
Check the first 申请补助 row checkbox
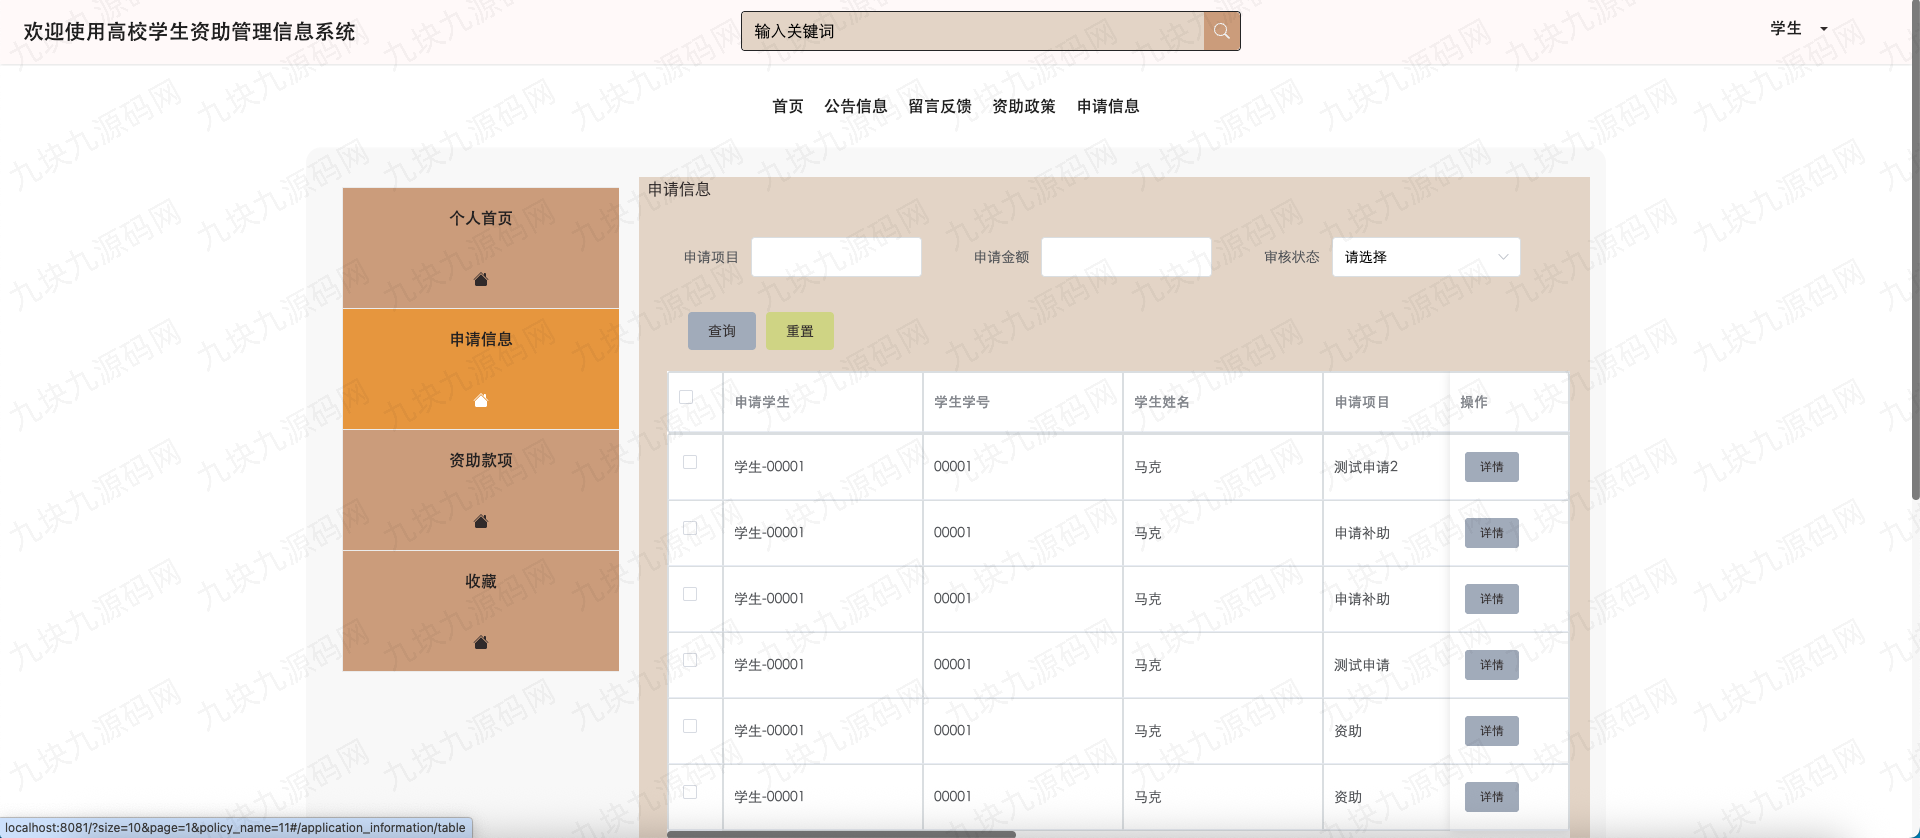[x=690, y=528]
